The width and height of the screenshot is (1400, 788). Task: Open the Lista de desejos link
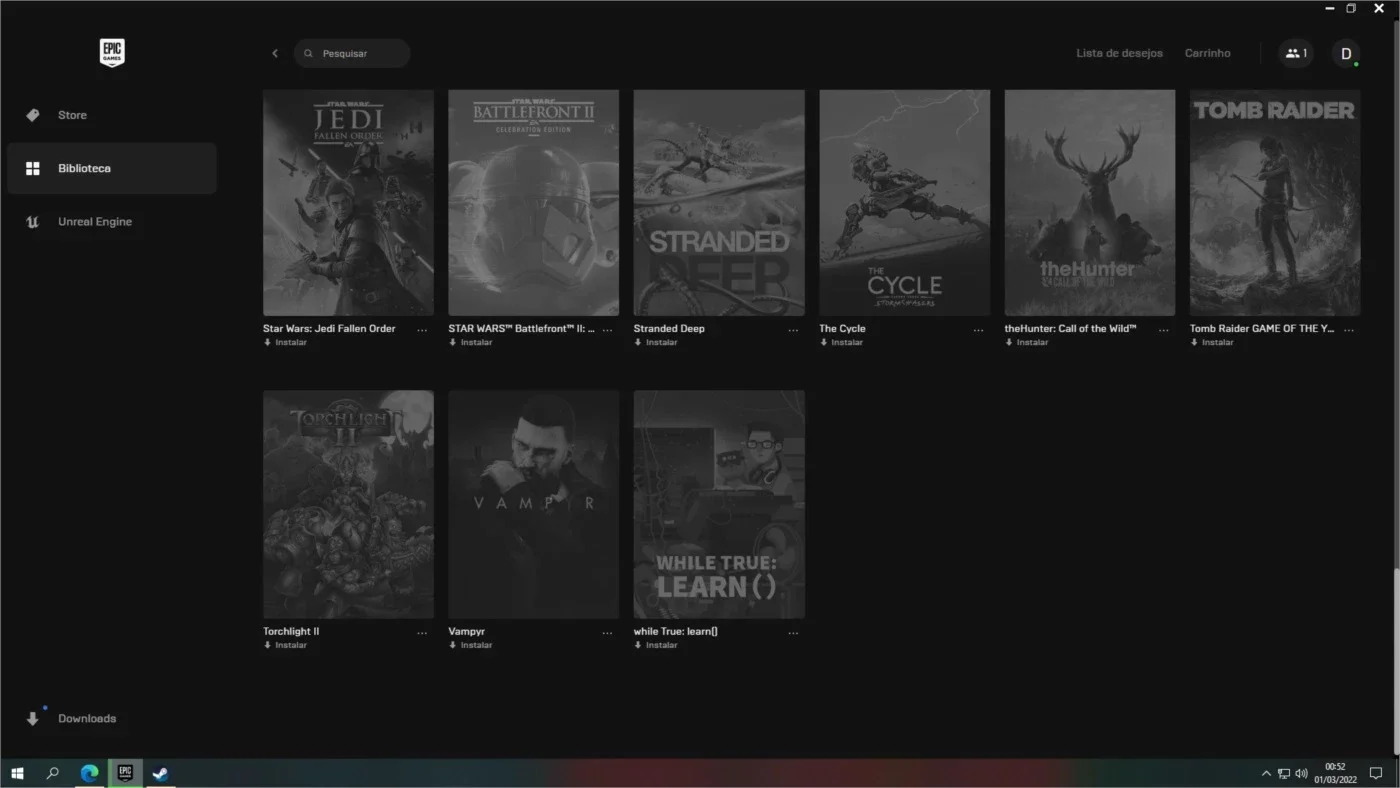[1119, 53]
